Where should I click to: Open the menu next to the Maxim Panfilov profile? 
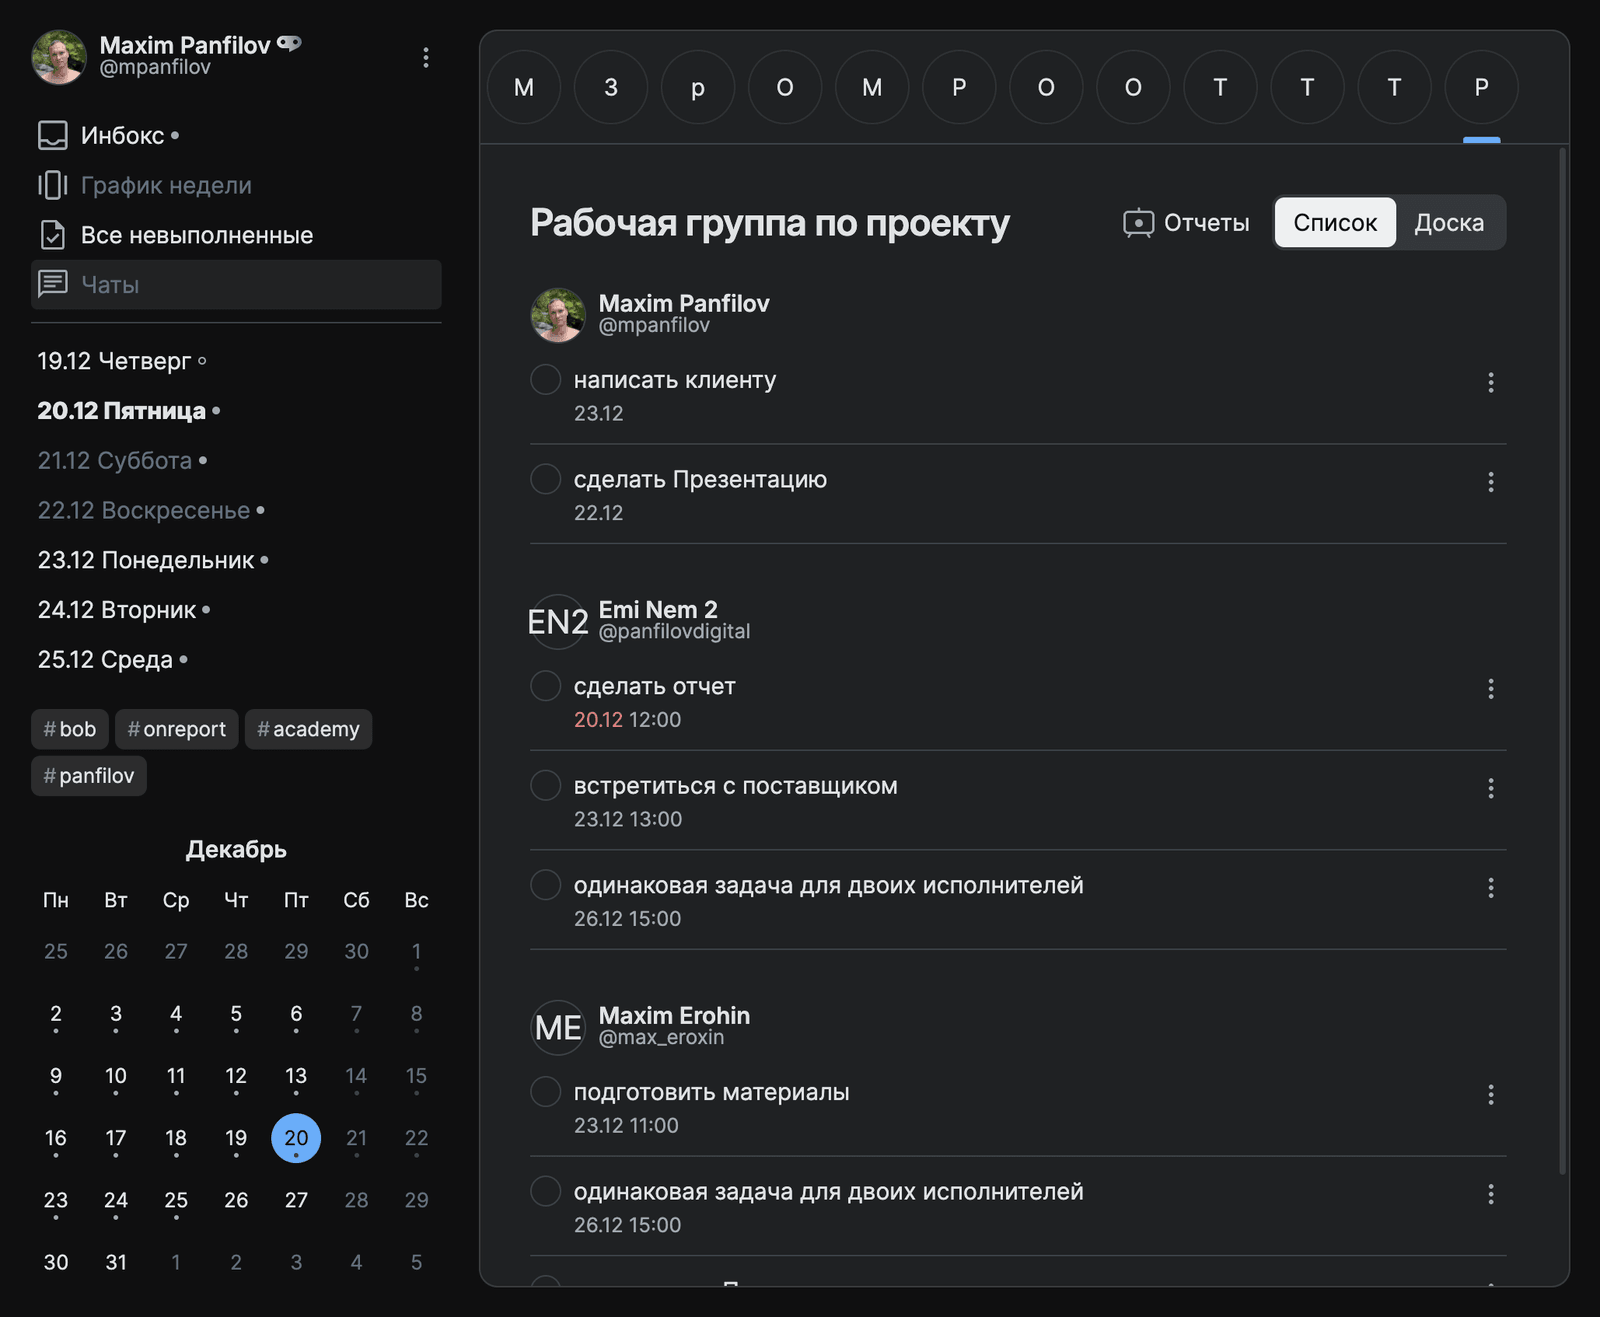426,57
